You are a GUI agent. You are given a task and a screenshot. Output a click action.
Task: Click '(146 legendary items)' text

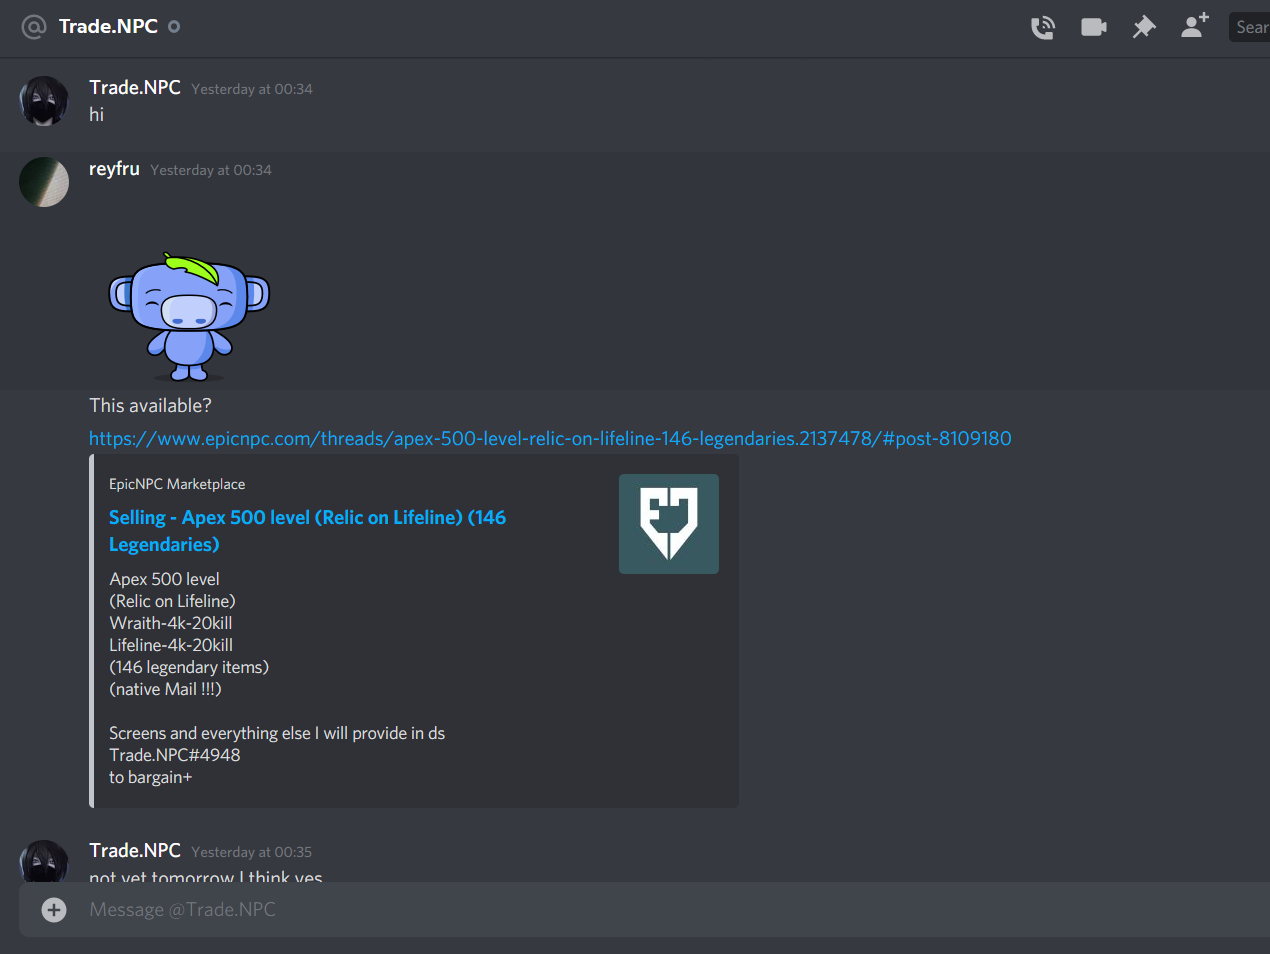click(x=189, y=667)
